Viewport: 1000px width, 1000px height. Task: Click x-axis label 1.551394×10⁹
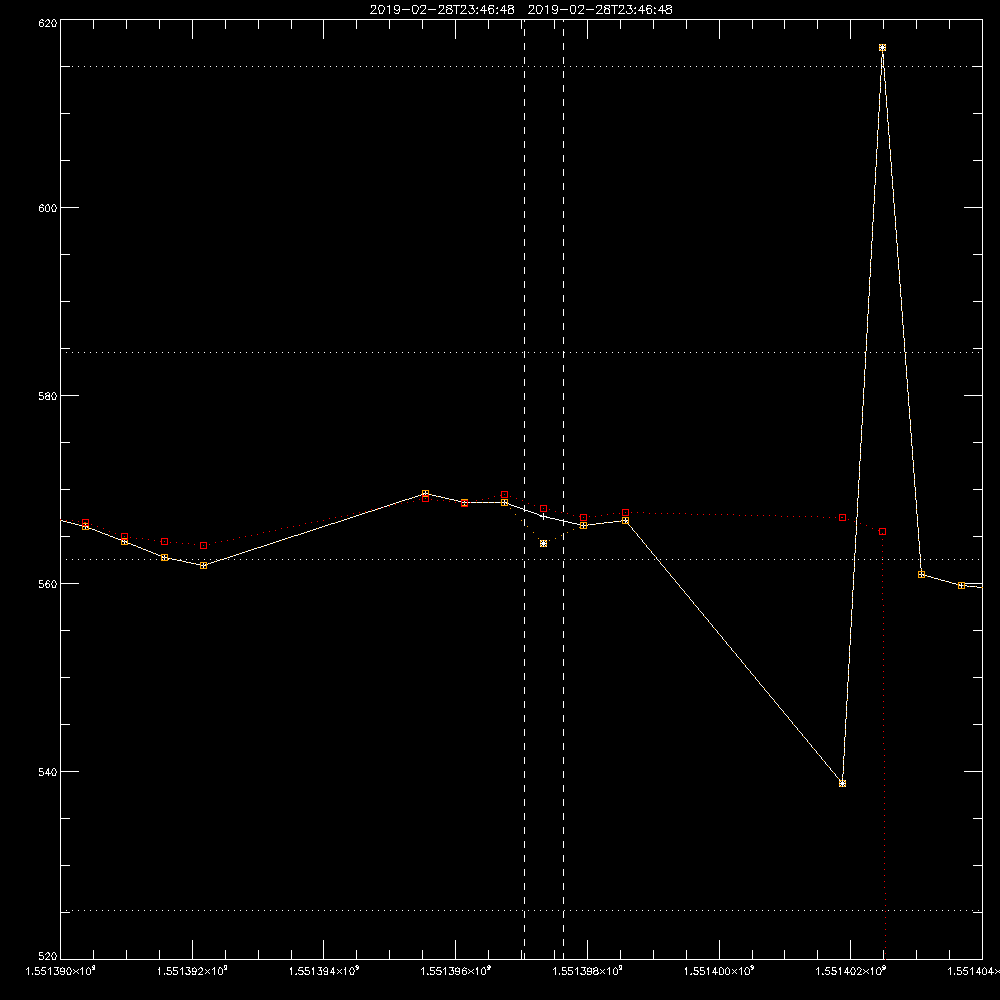324,971
